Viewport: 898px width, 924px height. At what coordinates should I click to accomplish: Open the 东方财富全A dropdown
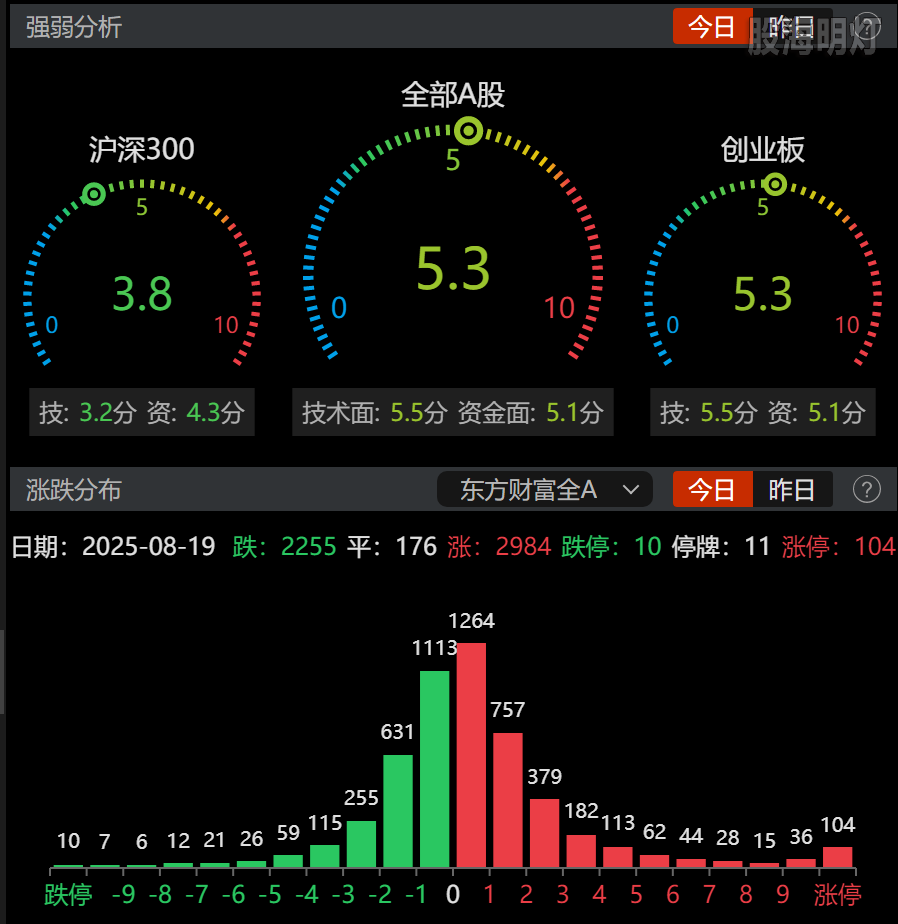click(544, 489)
